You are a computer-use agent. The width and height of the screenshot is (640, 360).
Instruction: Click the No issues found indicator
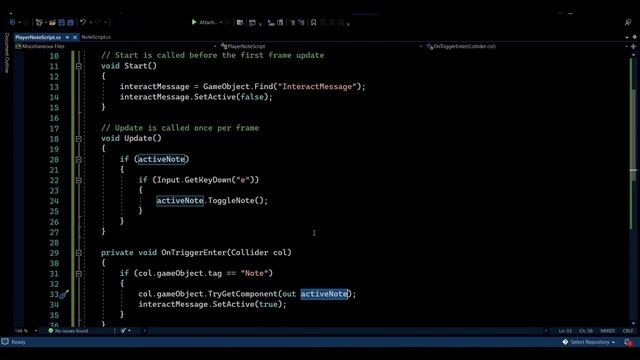pyautogui.click(x=68, y=331)
